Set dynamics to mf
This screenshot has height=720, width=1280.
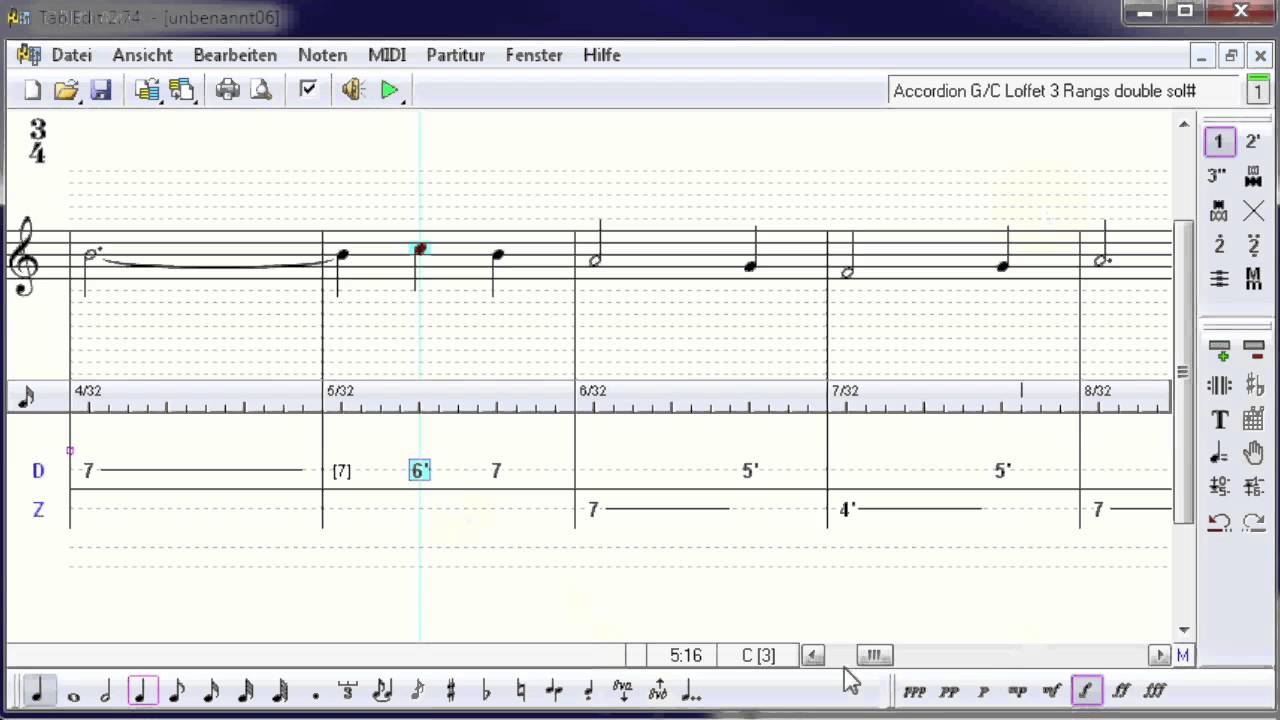[1051, 691]
